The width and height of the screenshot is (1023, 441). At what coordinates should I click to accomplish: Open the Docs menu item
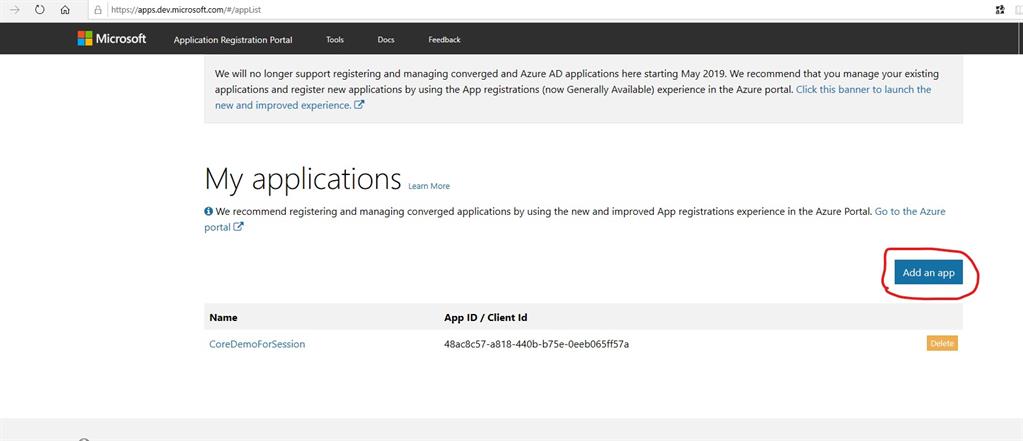click(x=386, y=40)
